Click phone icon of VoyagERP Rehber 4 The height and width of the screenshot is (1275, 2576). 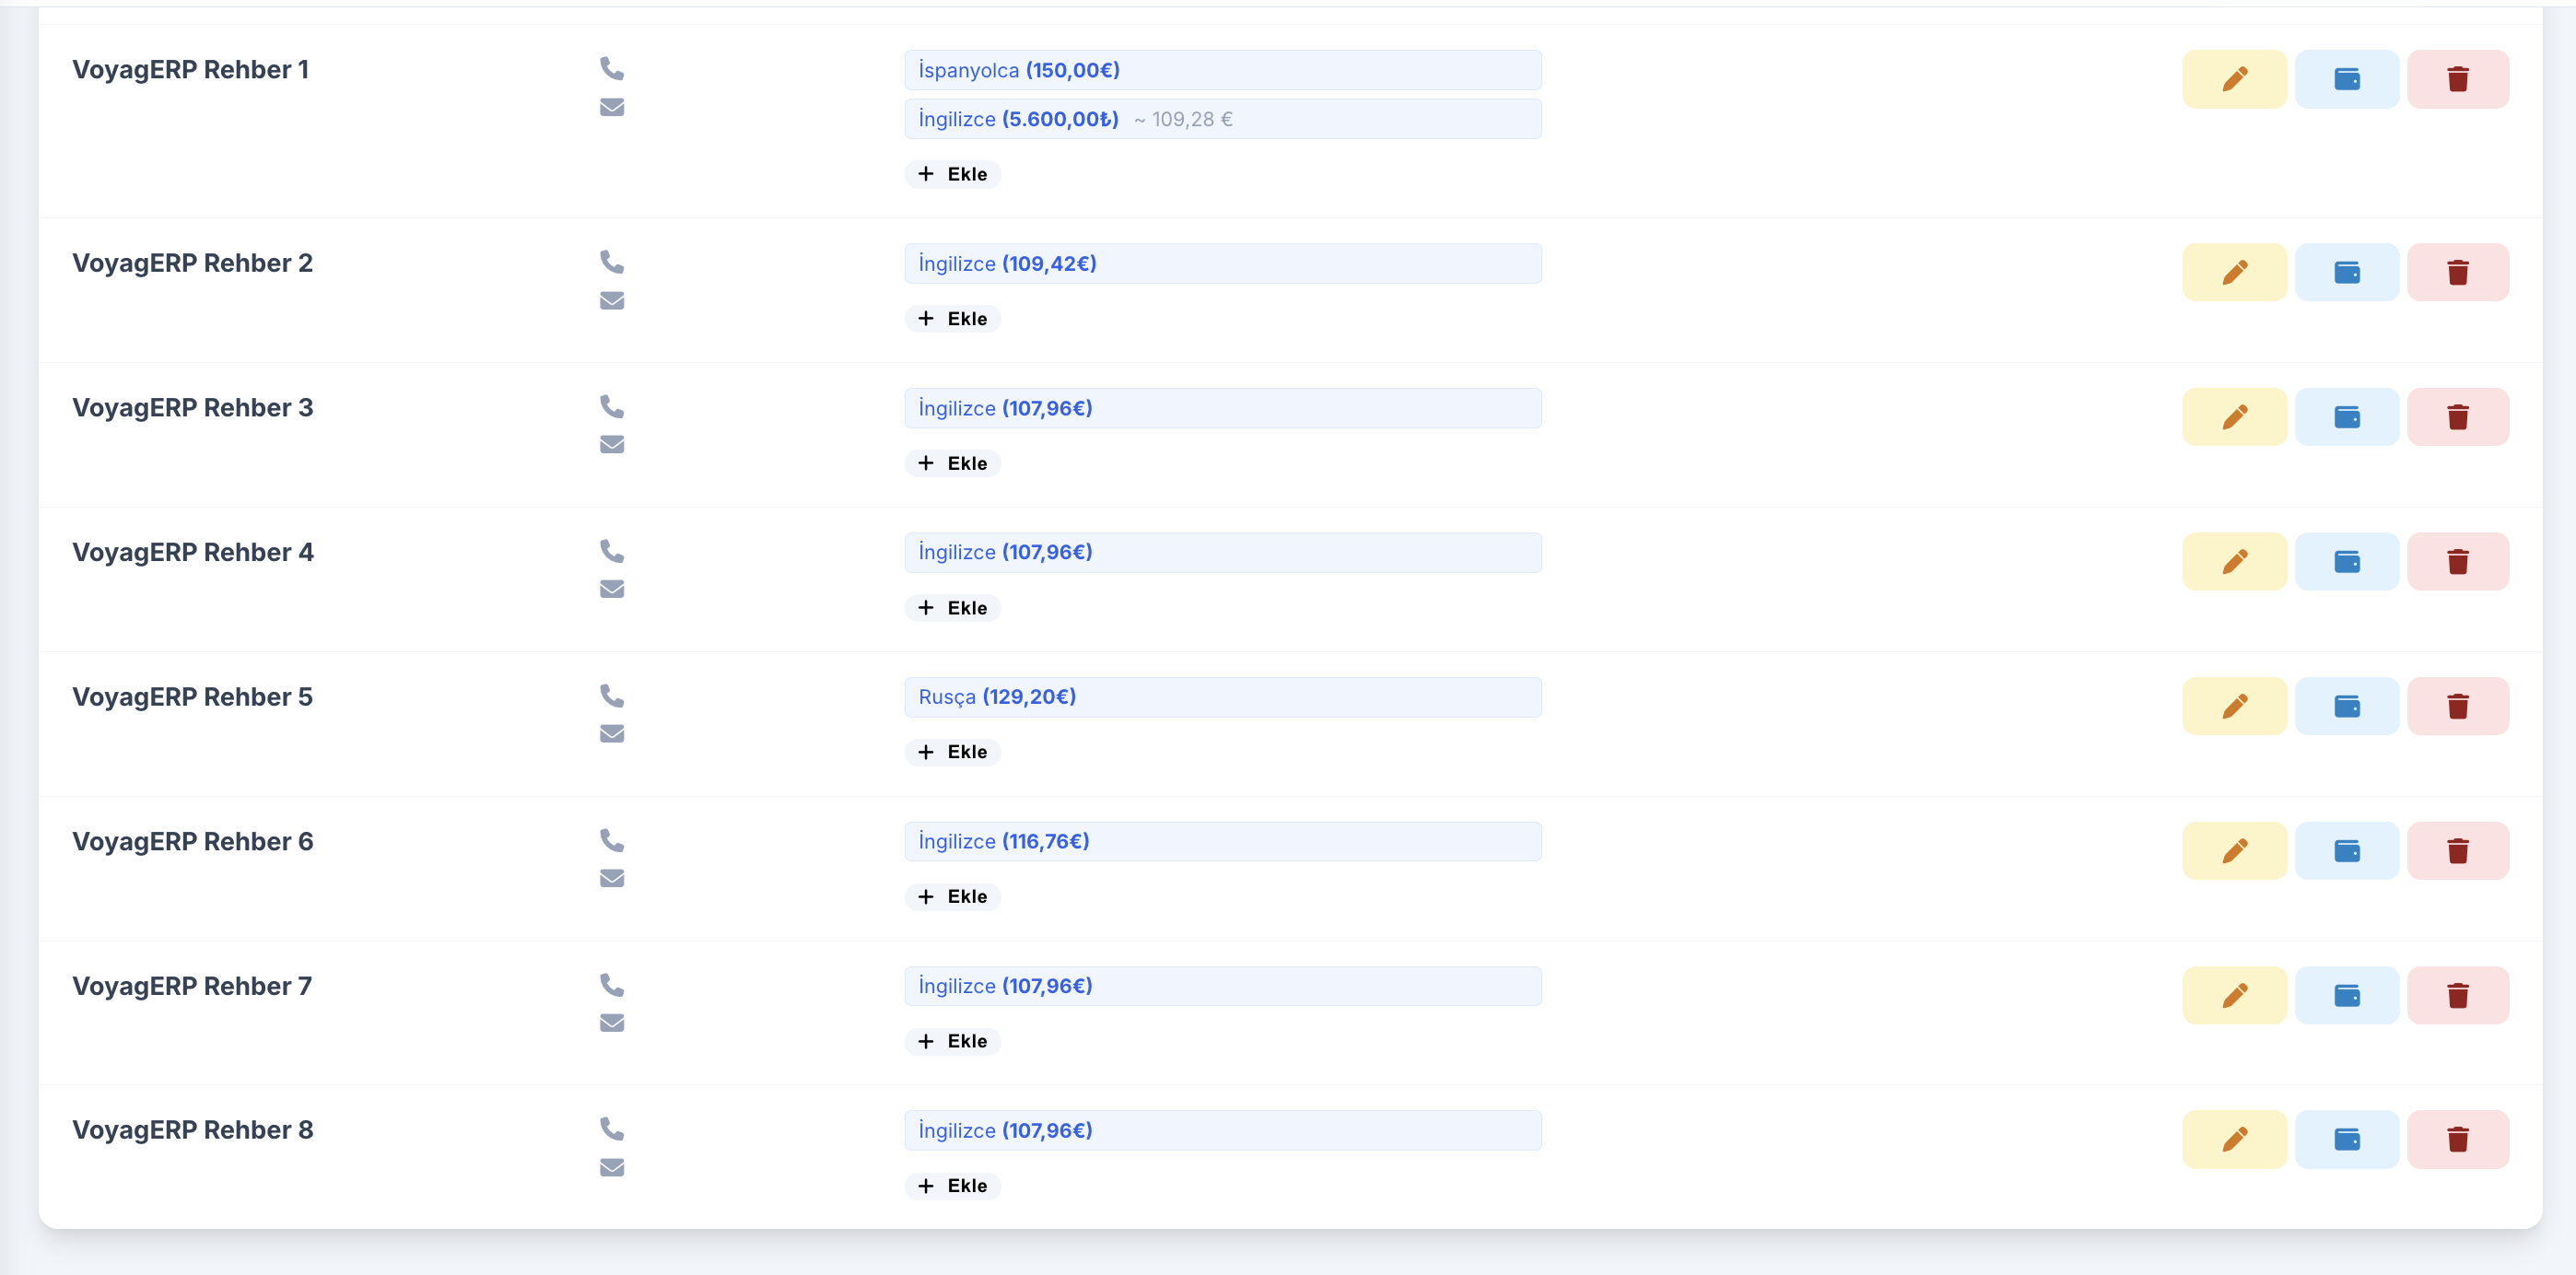[612, 551]
